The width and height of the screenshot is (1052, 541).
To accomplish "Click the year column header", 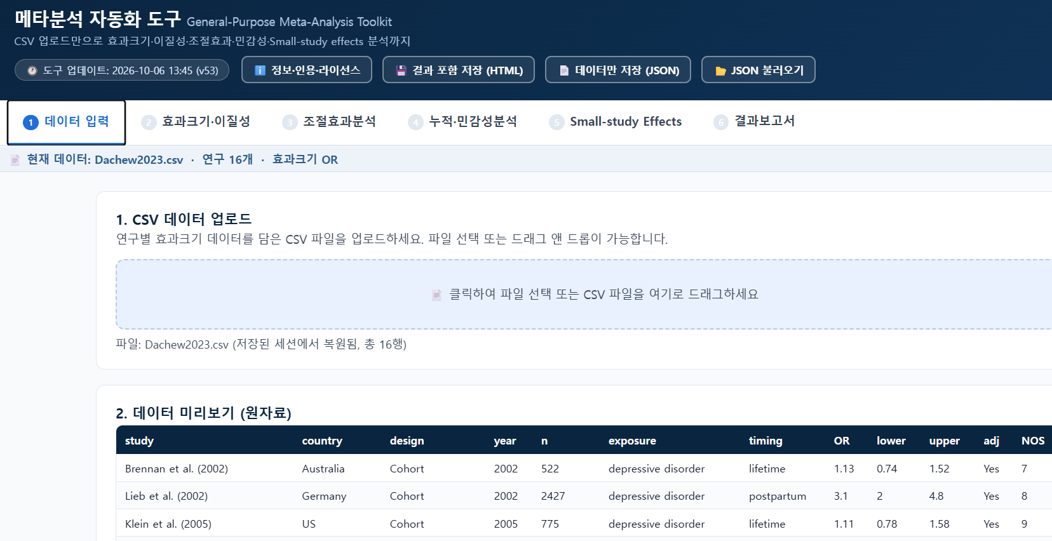I will pyautogui.click(x=505, y=441).
